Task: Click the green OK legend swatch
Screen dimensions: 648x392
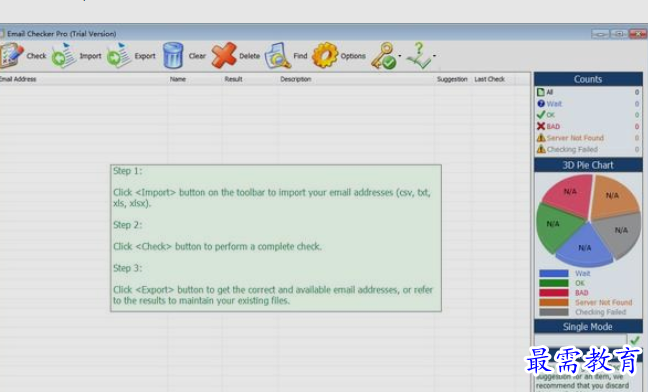Action: (x=554, y=283)
